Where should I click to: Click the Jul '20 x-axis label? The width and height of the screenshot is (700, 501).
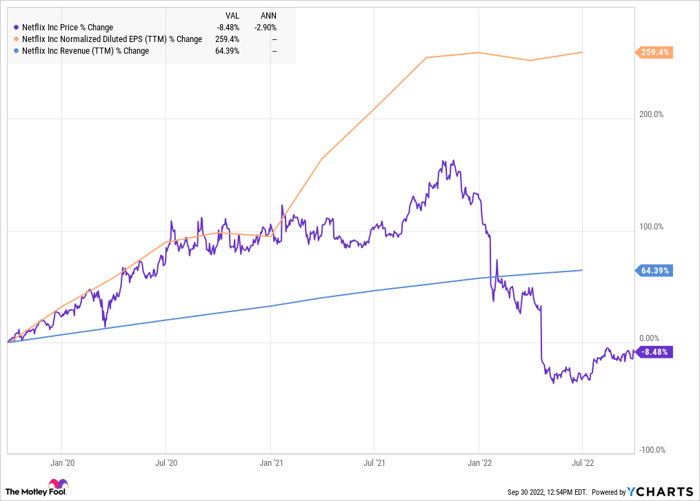pos(166,464)
